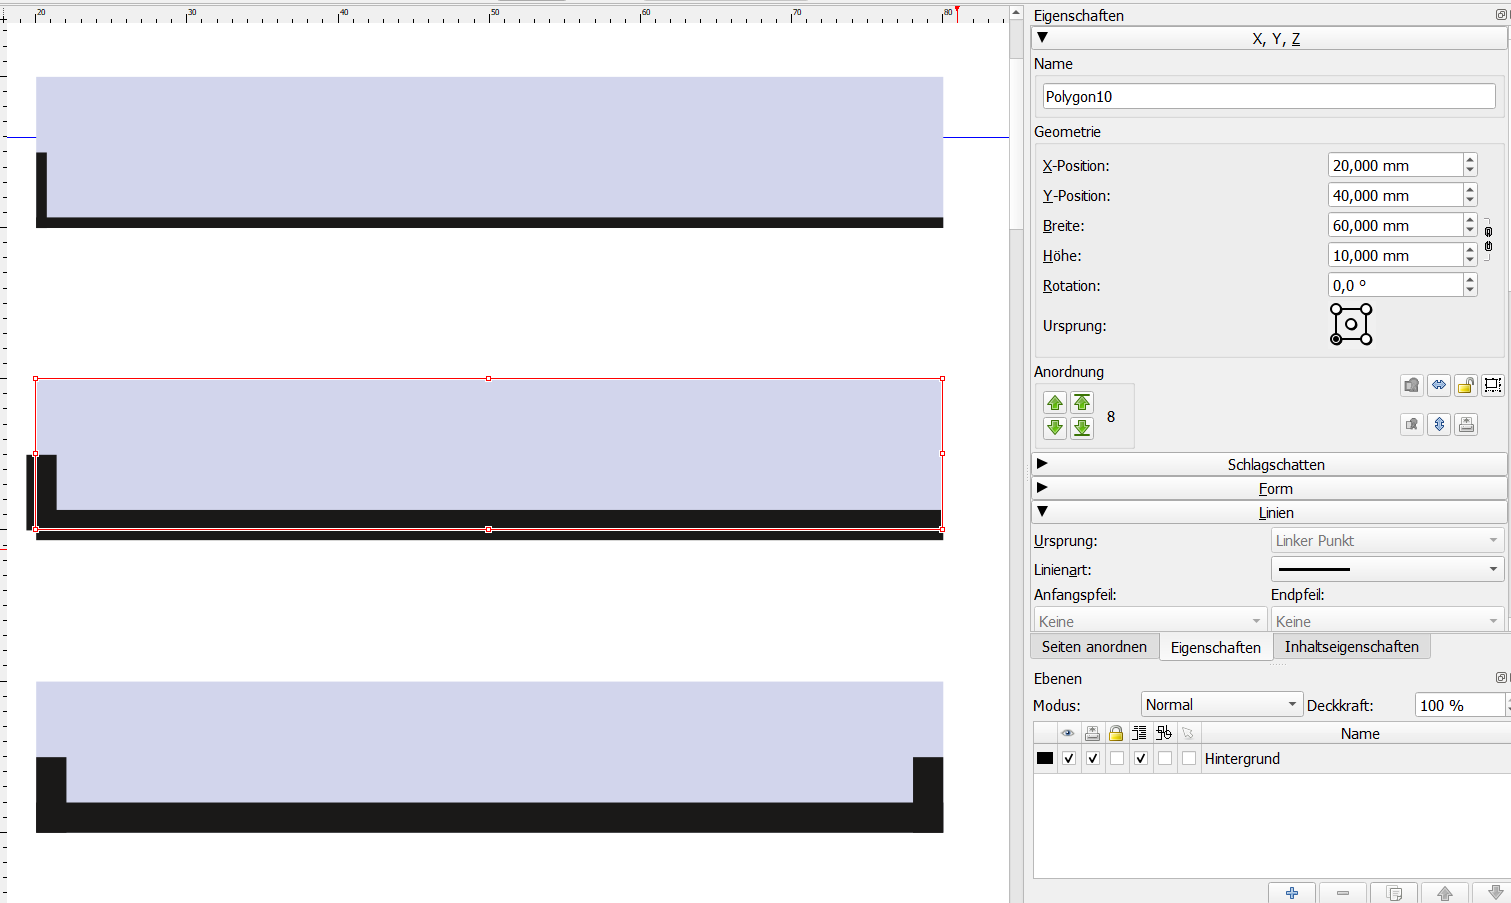Open the Modus blend mode dropdown
Screen dimensions: 1511x903
click(1221, 705)
